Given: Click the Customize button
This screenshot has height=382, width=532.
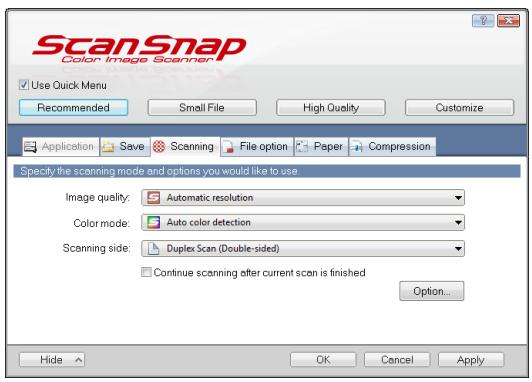Looking at the screenshot, I should [459, 108].
